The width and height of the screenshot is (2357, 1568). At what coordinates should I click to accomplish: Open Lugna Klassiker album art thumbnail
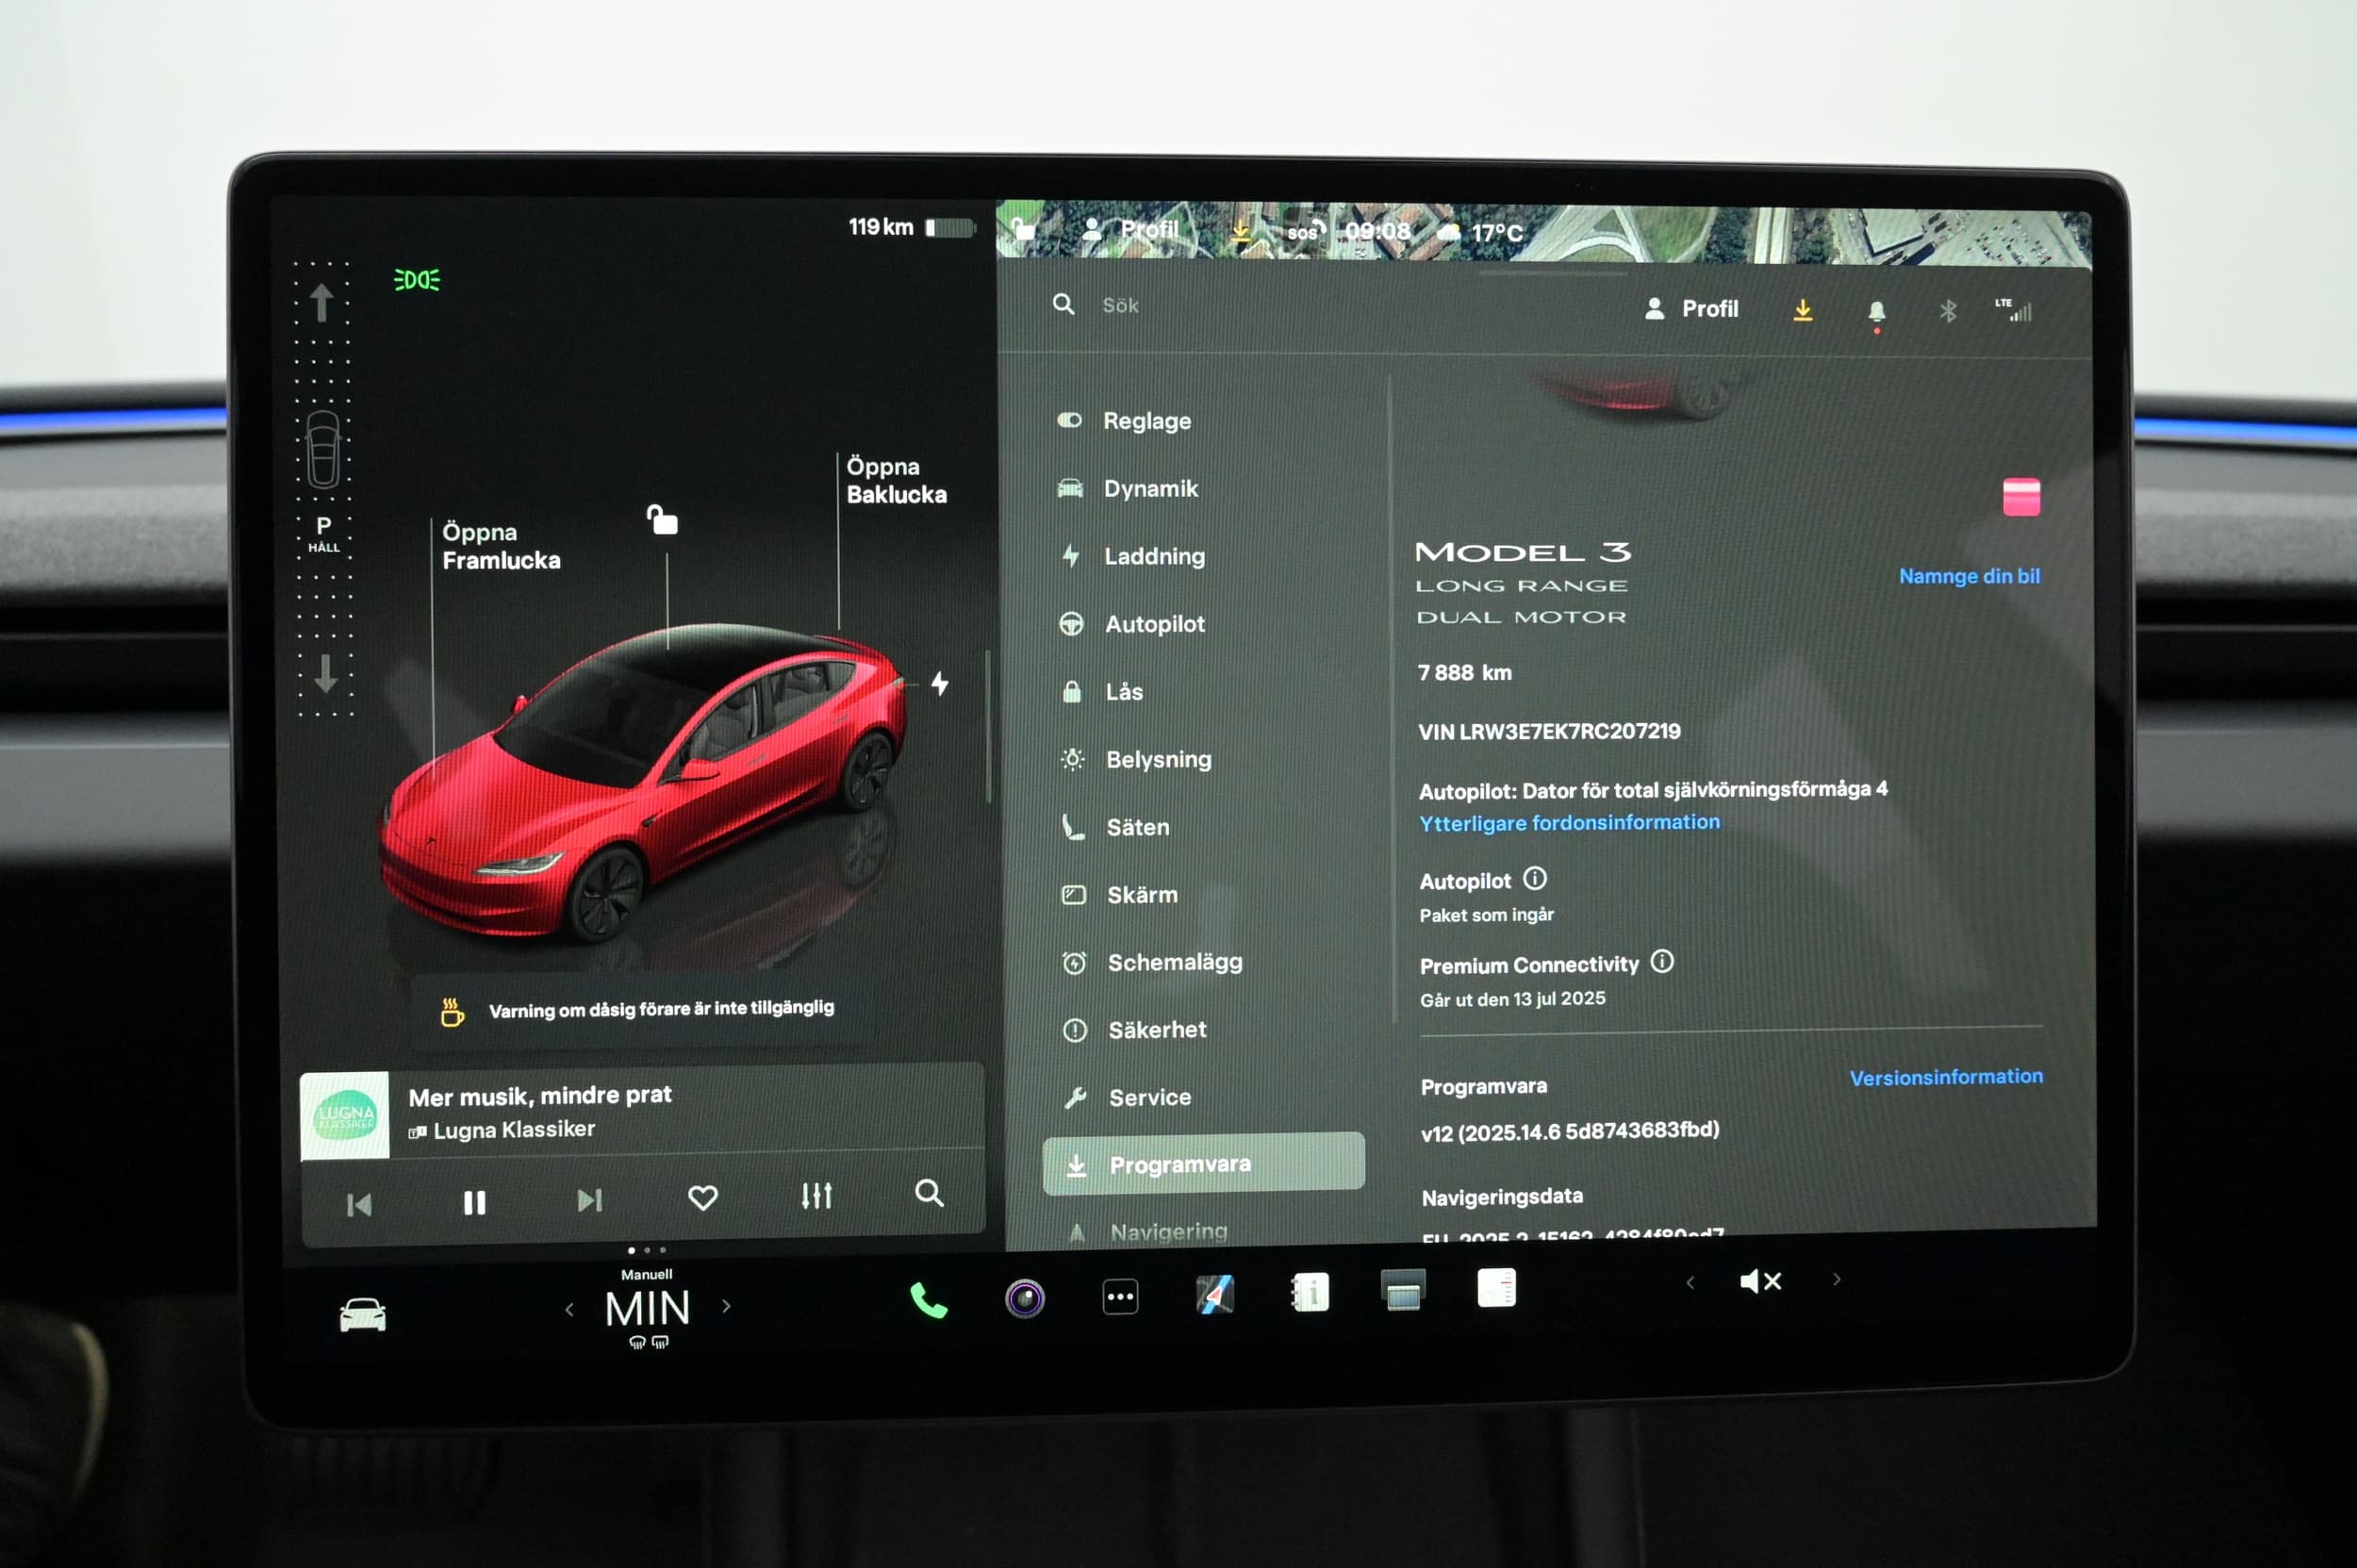[345, 1116]
